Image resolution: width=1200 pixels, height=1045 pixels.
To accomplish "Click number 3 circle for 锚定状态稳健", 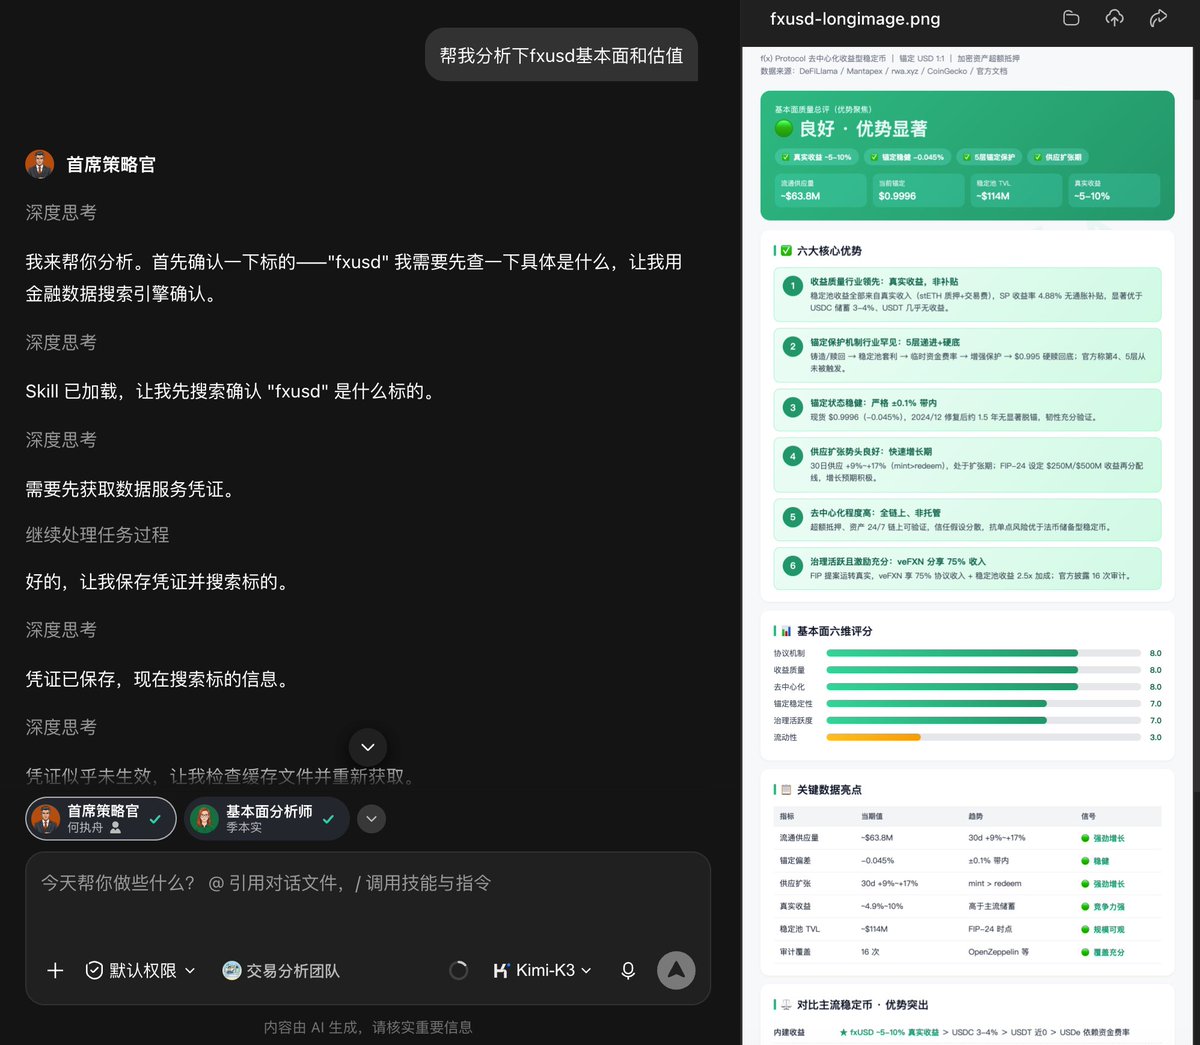I will coord(793,407).
